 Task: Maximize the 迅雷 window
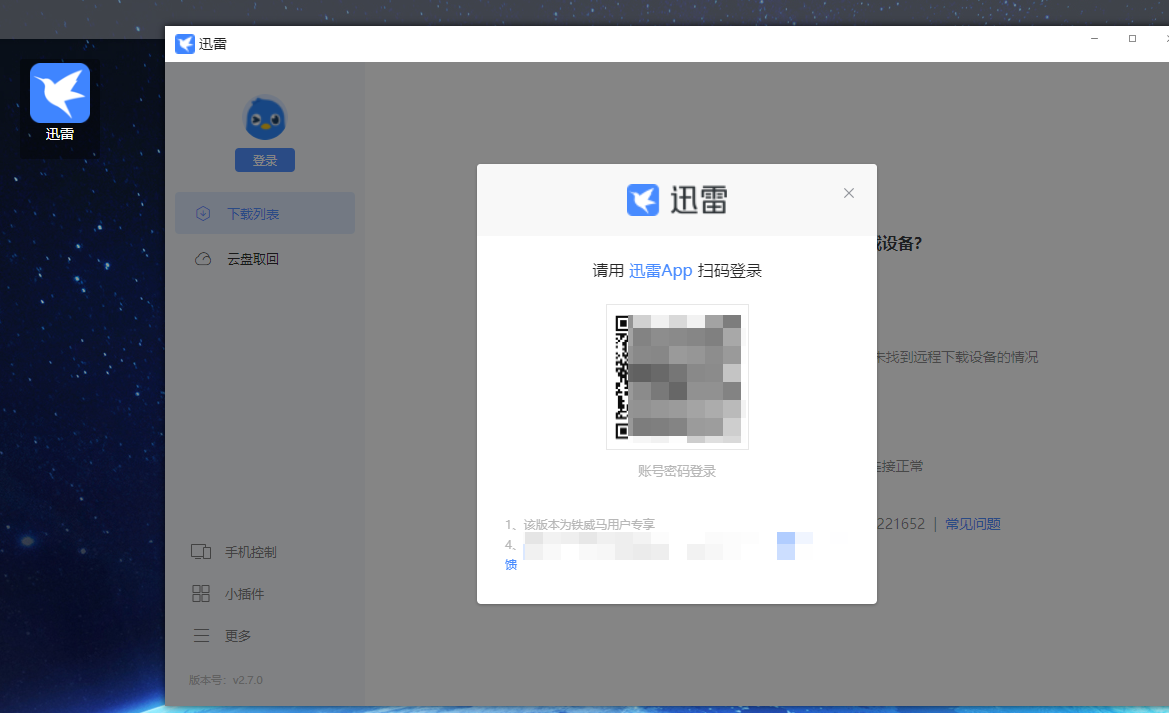coord(1132,39)
